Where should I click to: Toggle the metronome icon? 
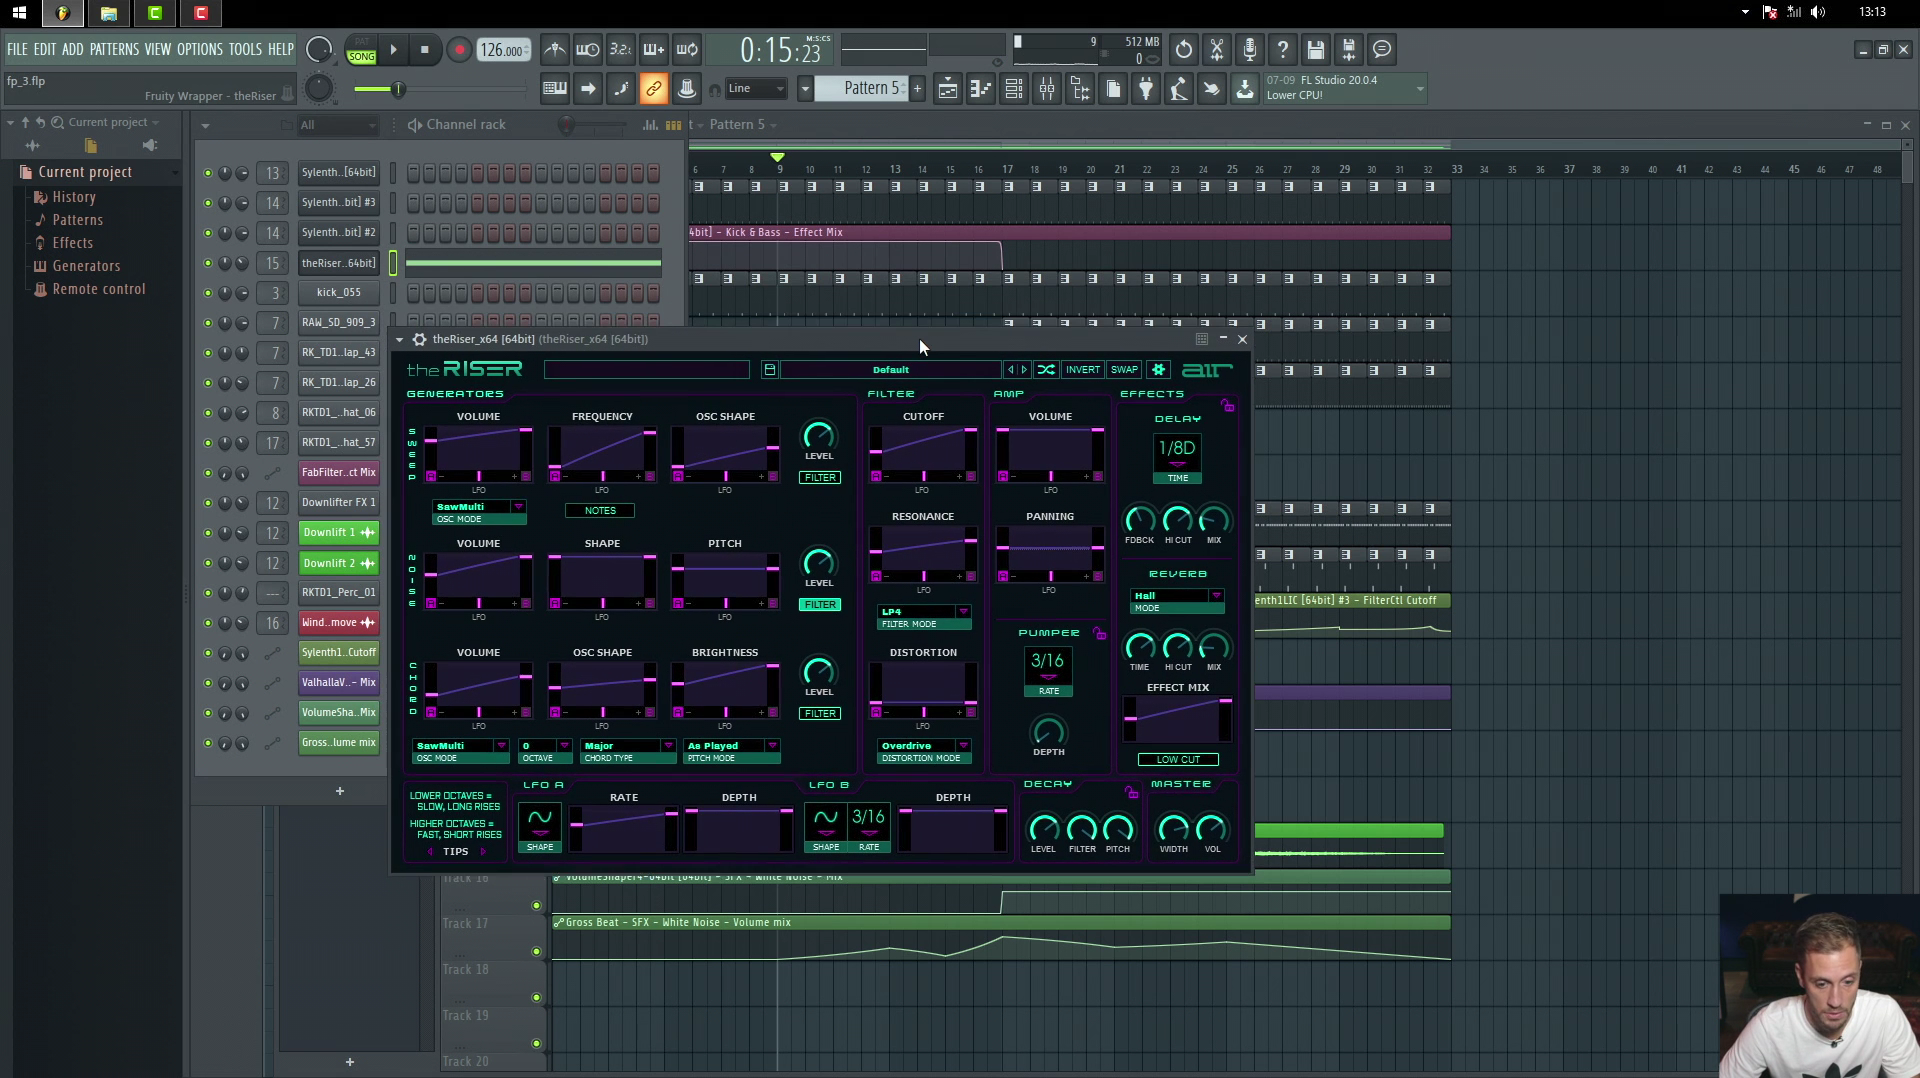pos(555,50)
